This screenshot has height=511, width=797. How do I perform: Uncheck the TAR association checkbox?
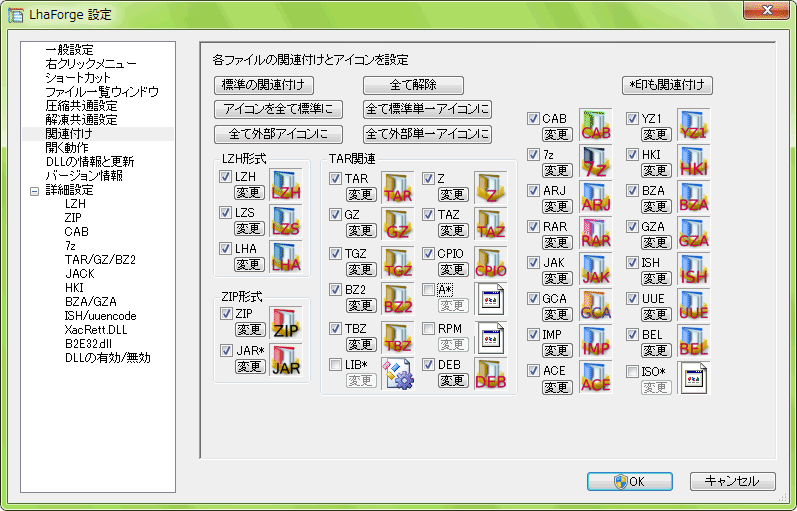[335, 178]
